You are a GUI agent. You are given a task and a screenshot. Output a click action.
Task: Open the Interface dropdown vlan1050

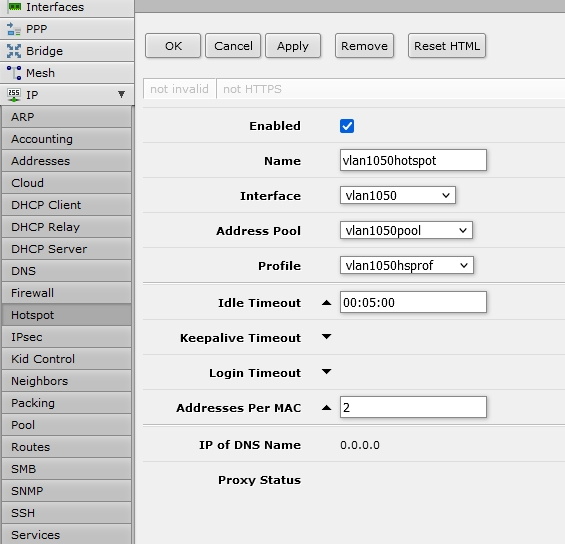pos(397,195)
